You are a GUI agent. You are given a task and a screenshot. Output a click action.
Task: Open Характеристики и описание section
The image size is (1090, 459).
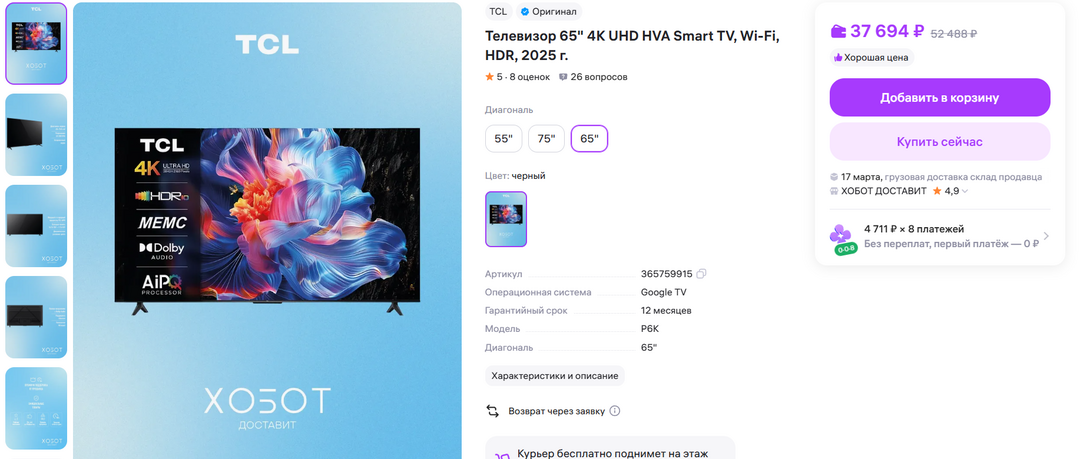click(x=555, y=376)
